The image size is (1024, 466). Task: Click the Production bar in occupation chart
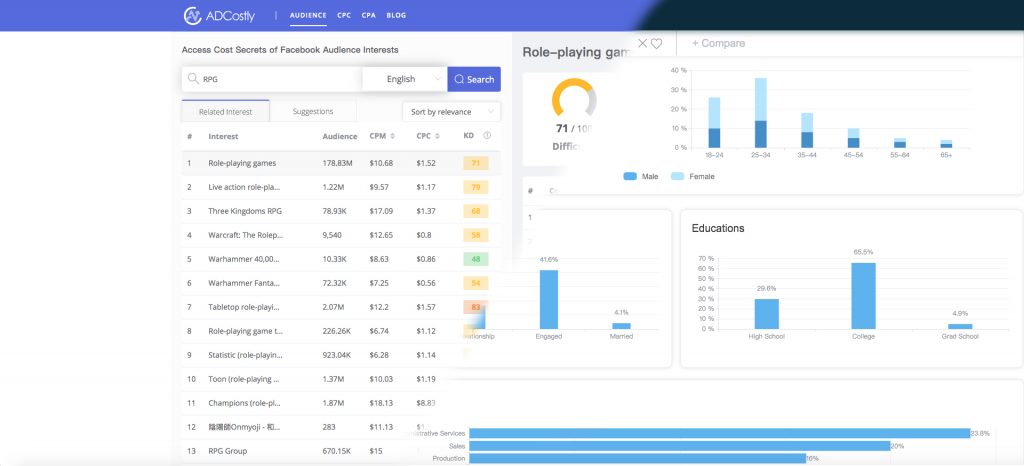coord(637,458)
